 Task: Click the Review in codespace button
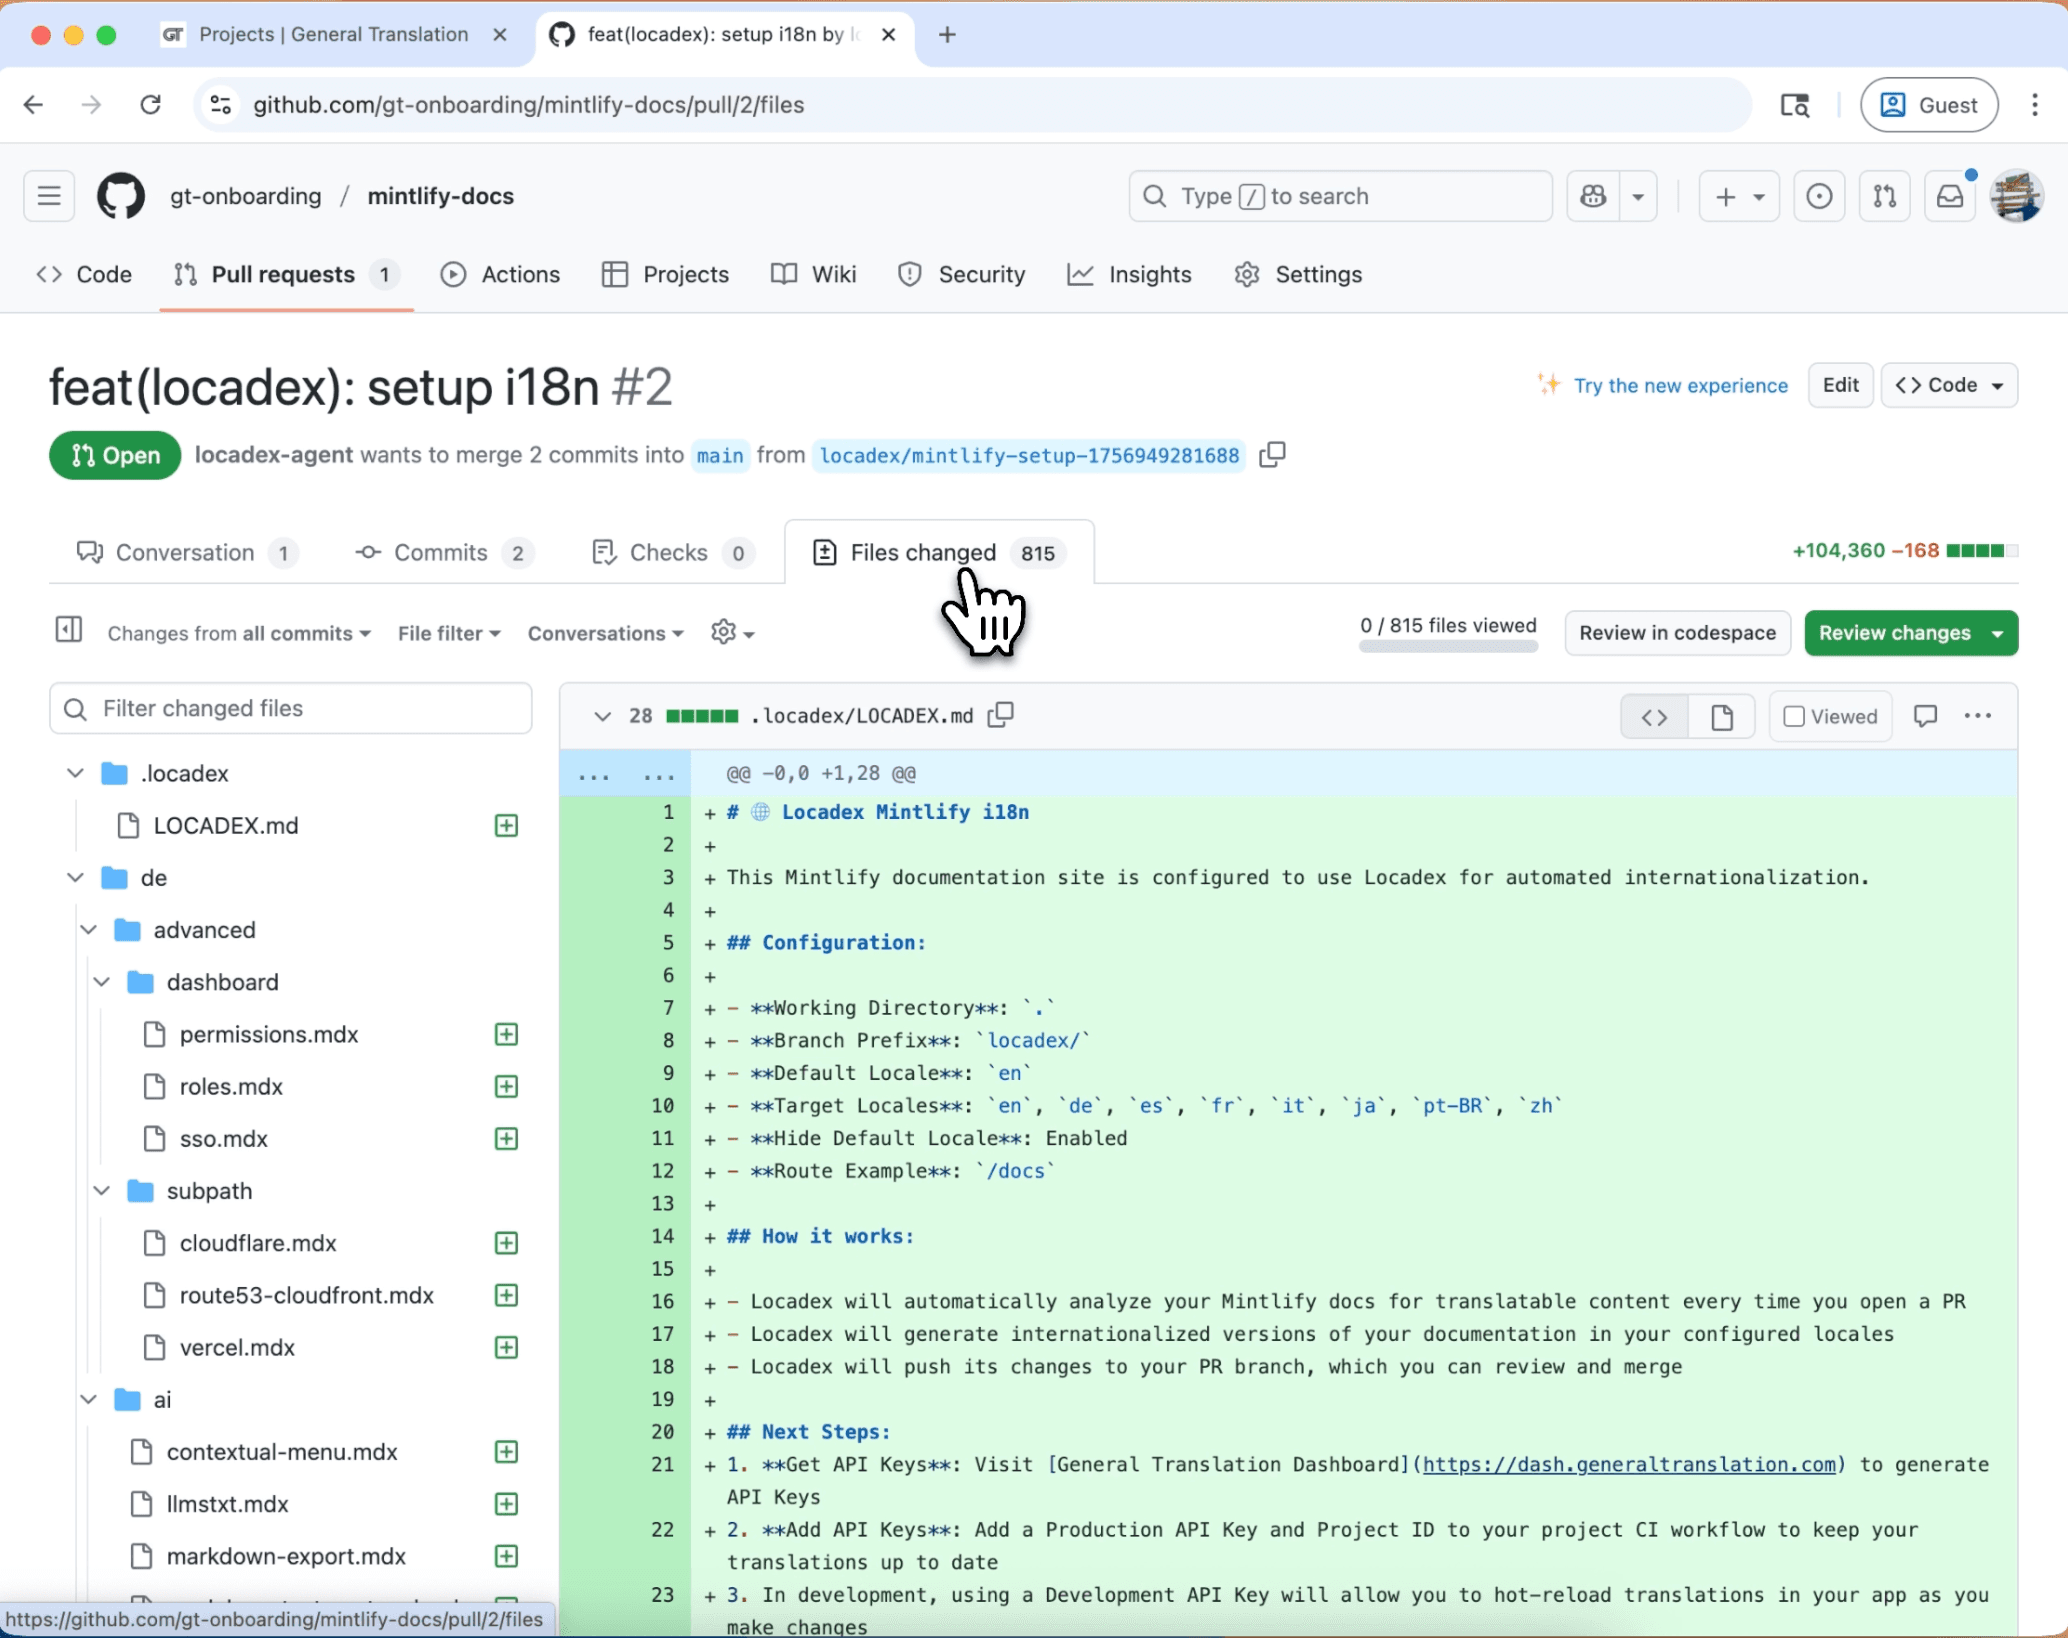(x=1677, y=632)
